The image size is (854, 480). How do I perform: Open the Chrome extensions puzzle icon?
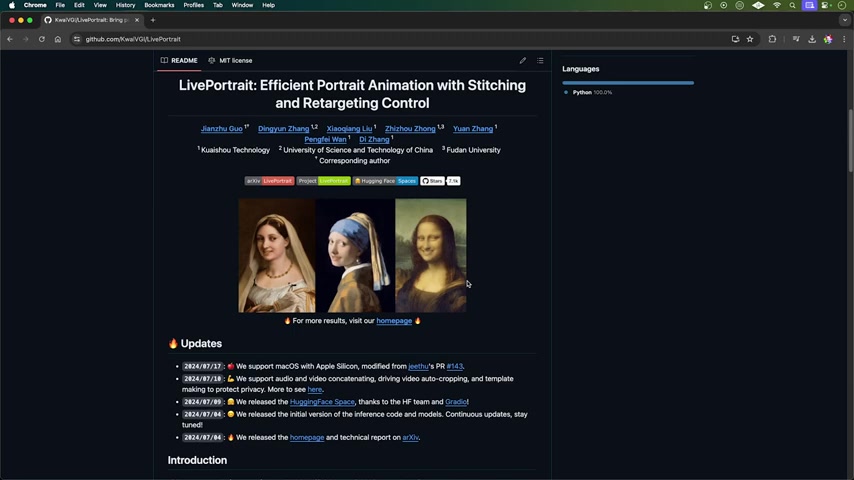772,39
